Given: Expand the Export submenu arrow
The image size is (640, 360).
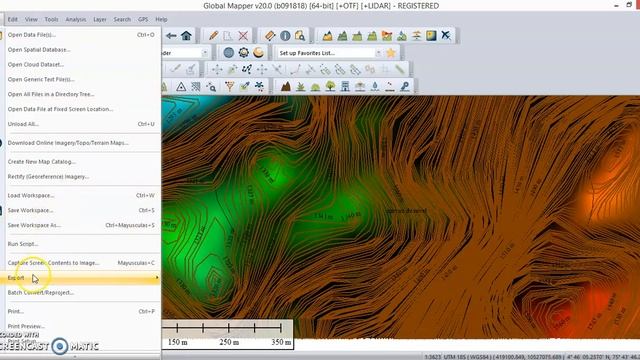Looking at the screenshot, I should pos(157,278).
